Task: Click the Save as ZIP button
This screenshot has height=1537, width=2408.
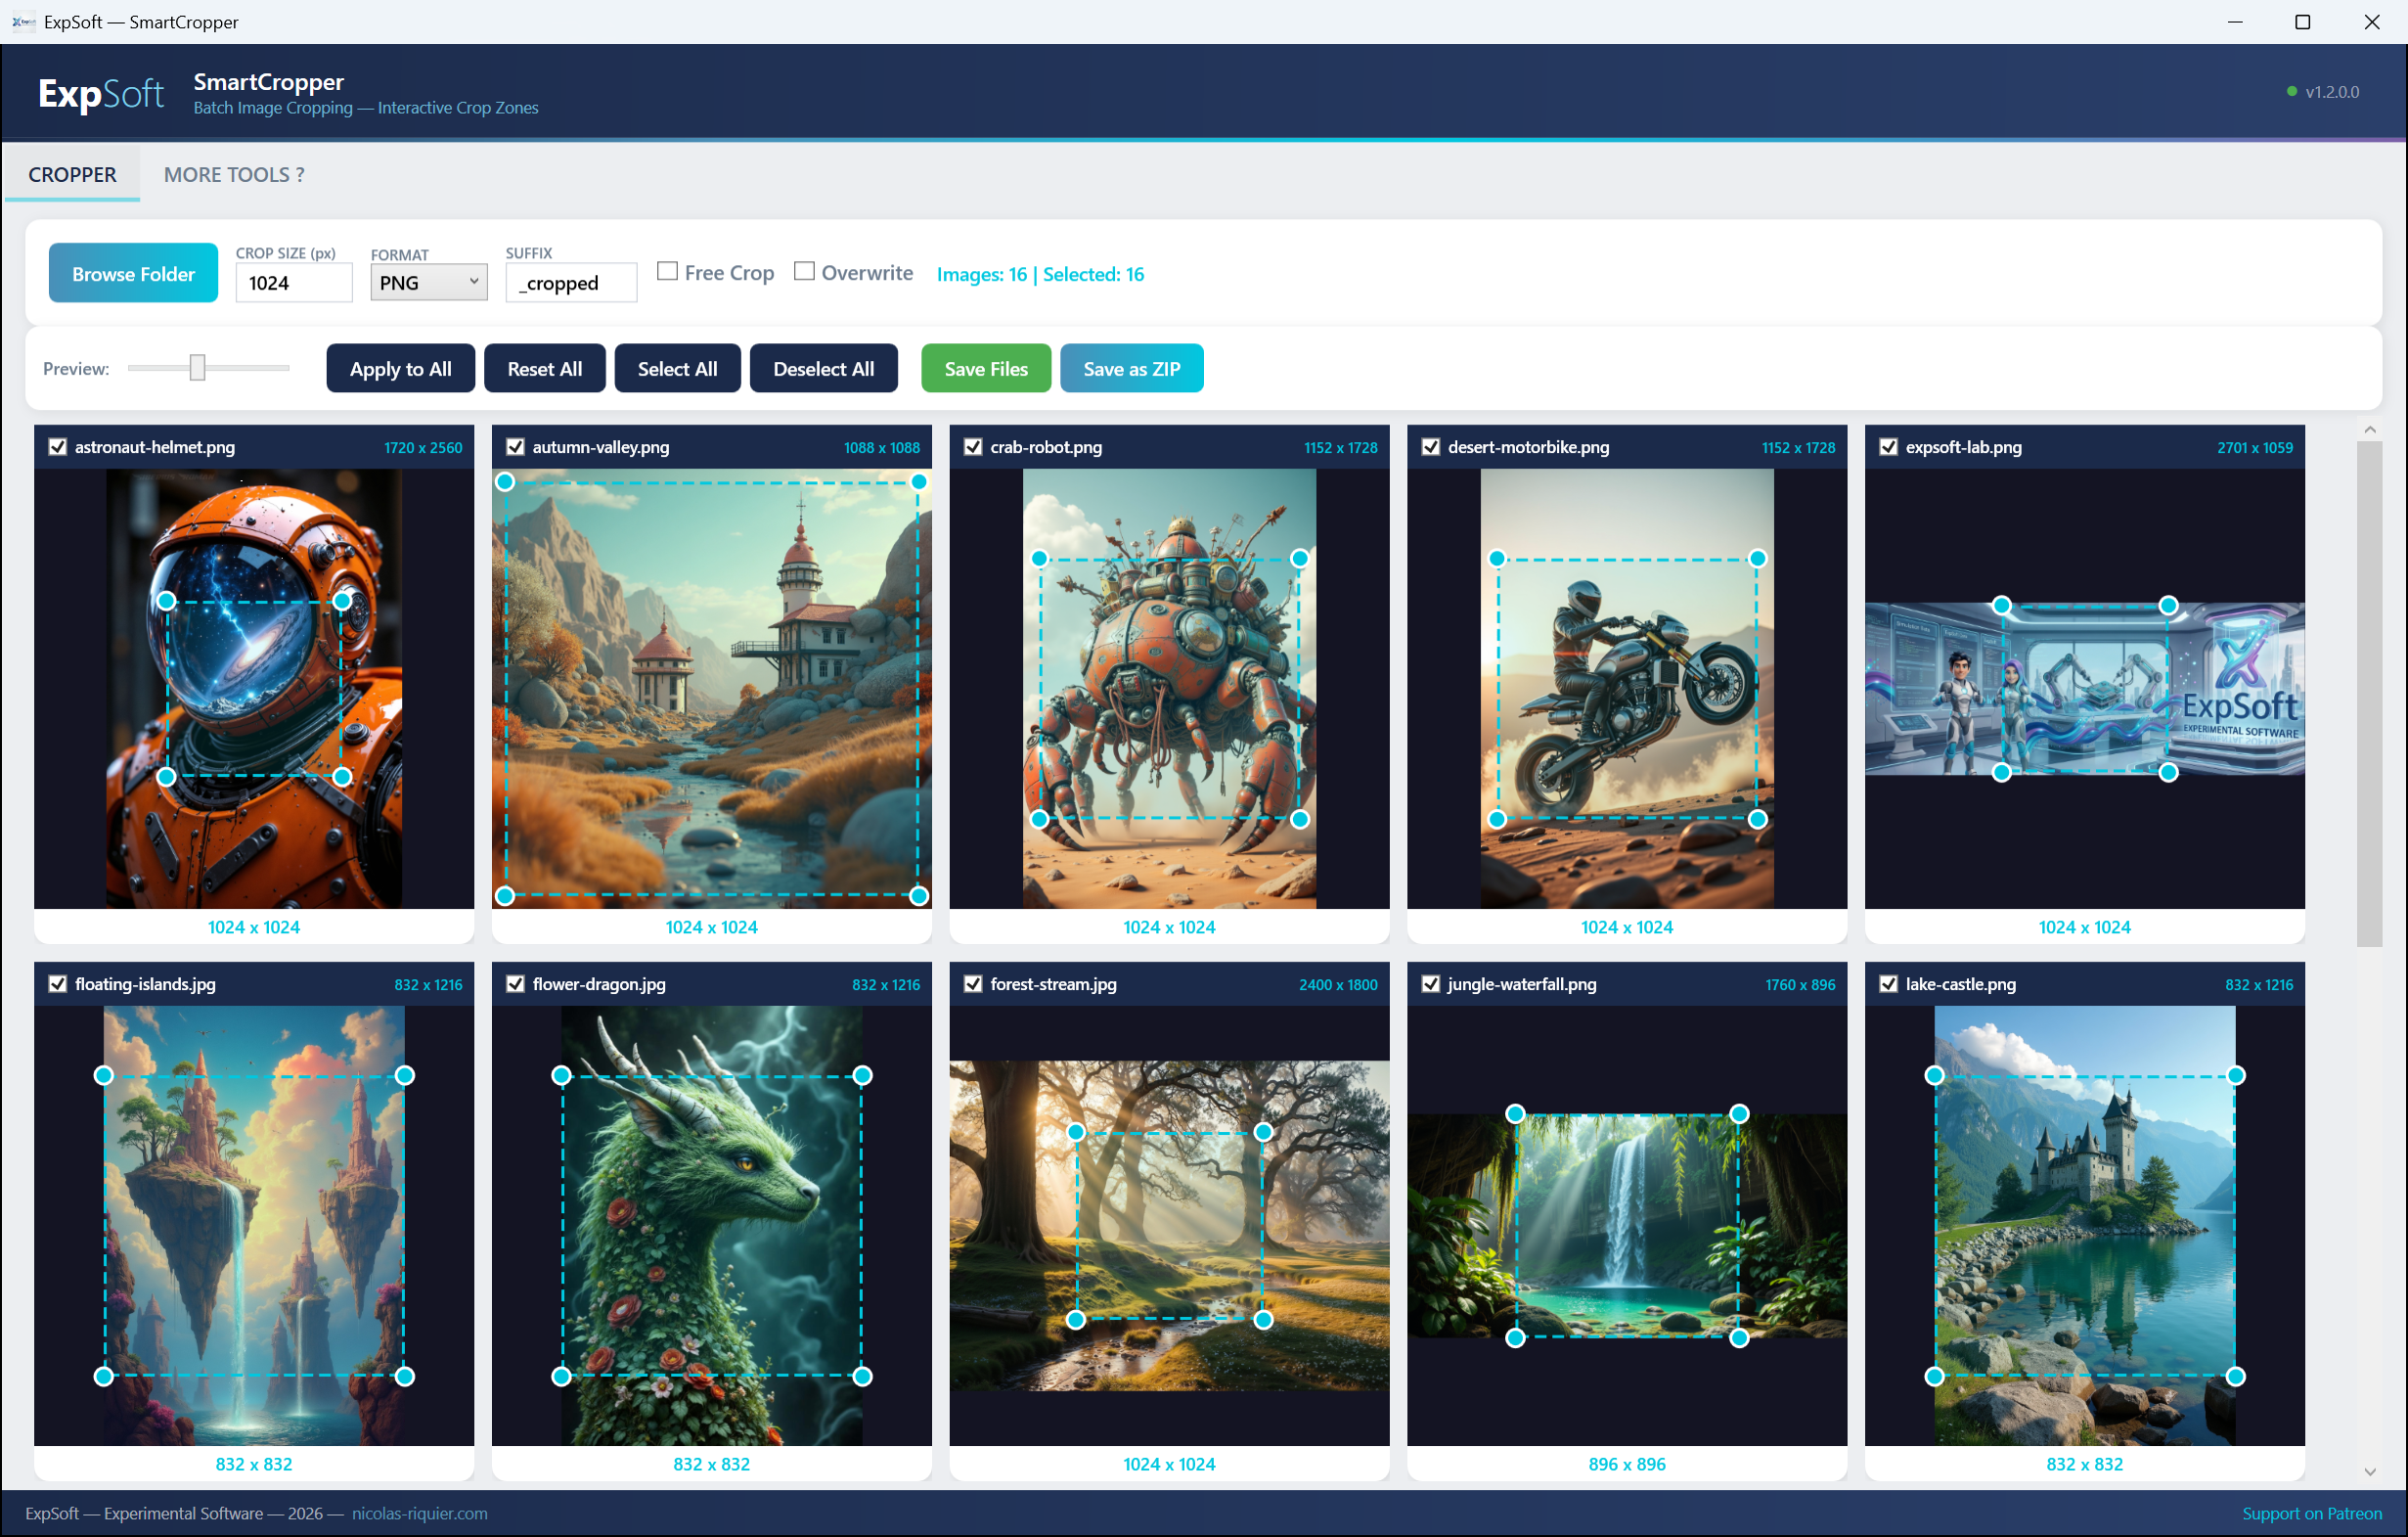Action: [1131, 369]
